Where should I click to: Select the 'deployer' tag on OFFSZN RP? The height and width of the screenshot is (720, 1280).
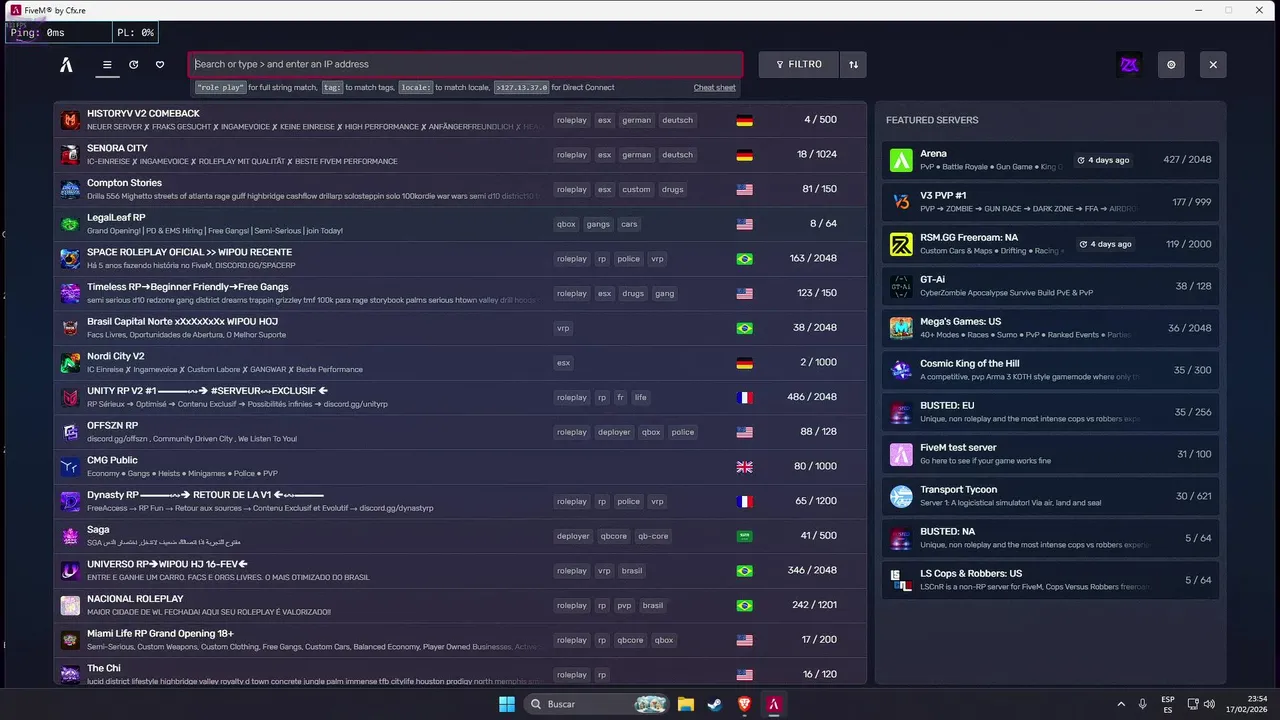point(614,432)
